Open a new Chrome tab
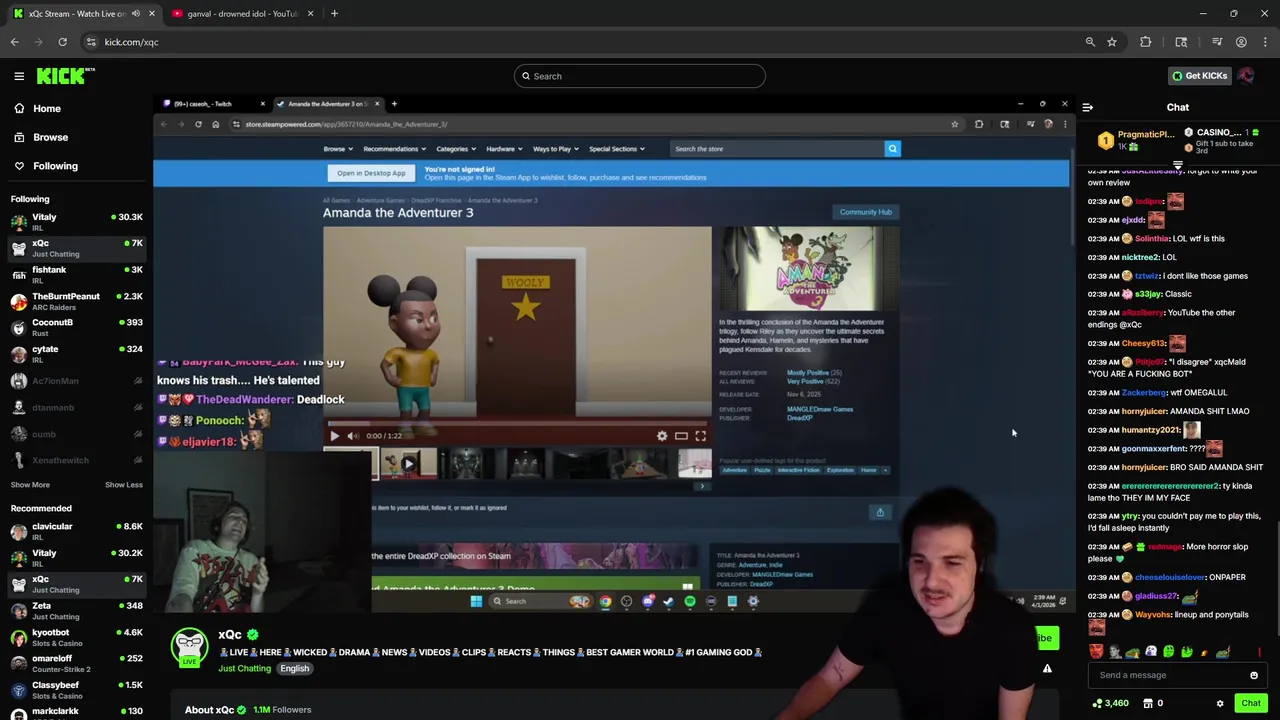 [x=334, y=14]
